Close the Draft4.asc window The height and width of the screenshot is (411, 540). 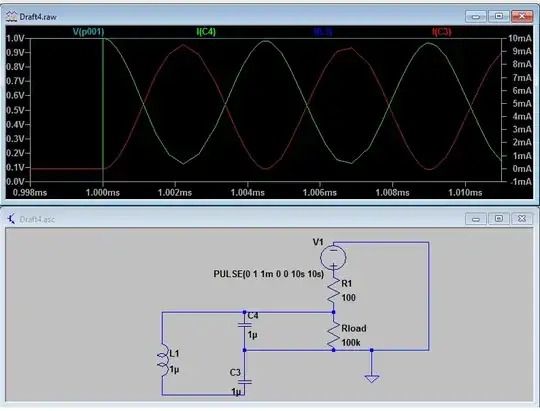522,218
